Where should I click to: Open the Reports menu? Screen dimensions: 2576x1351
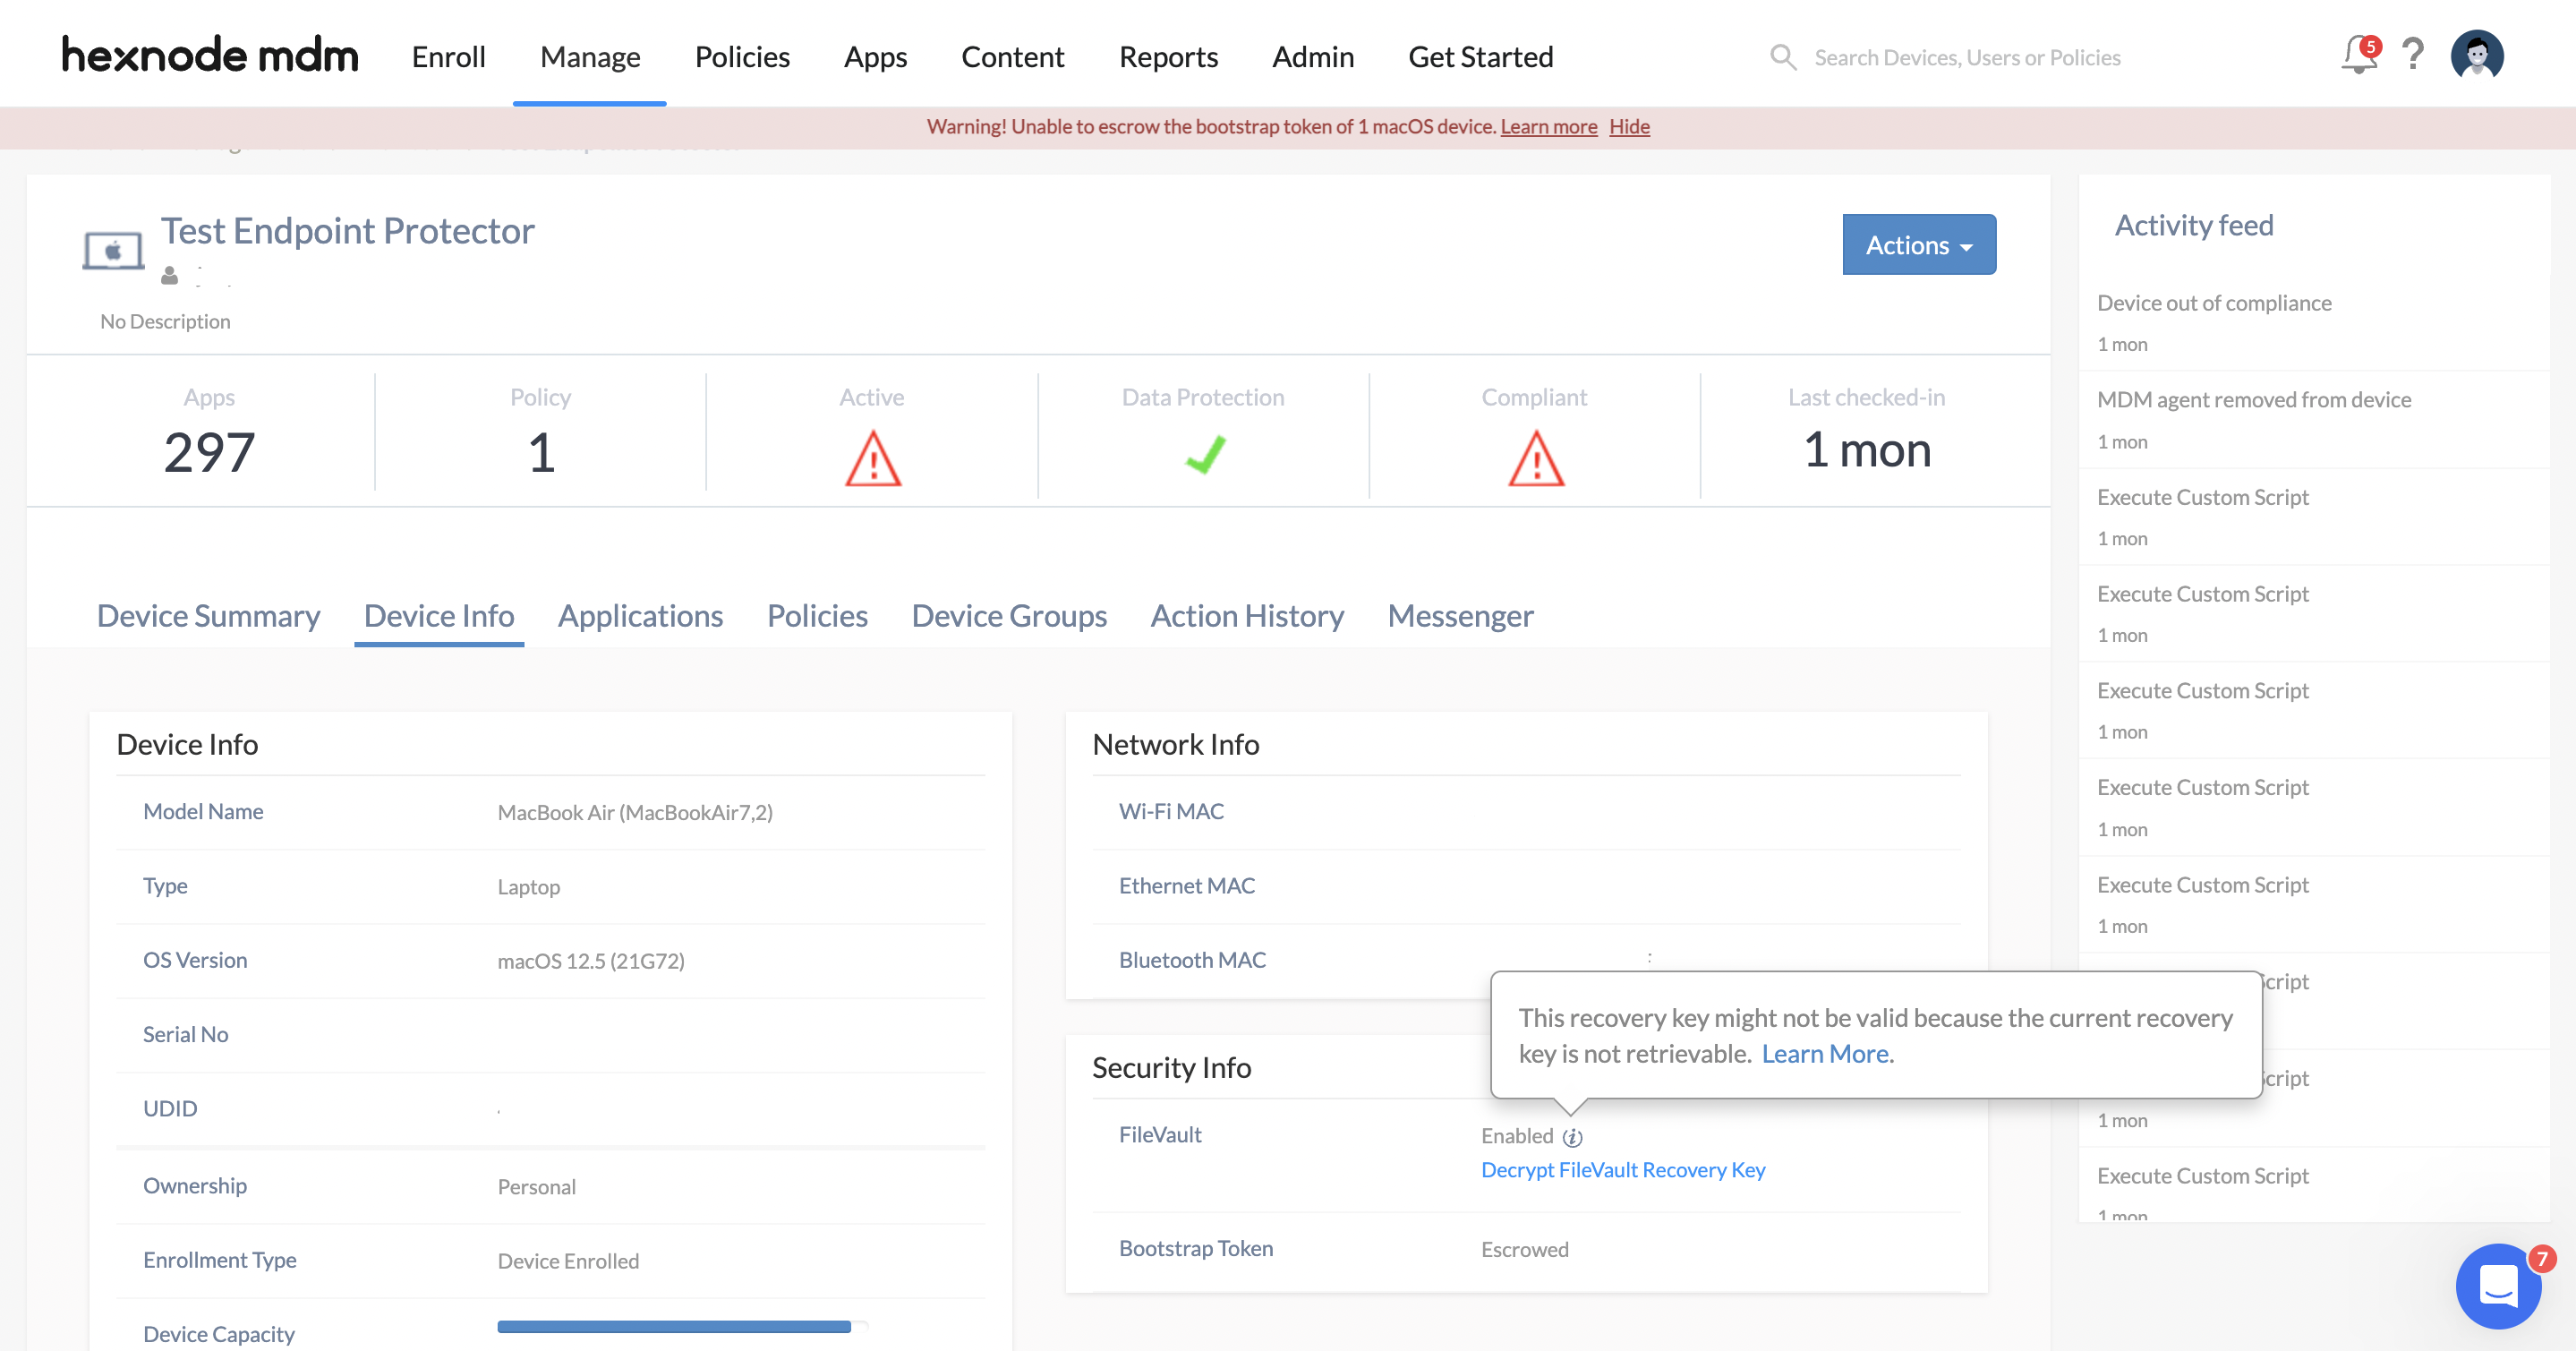tap(1168, 57)
